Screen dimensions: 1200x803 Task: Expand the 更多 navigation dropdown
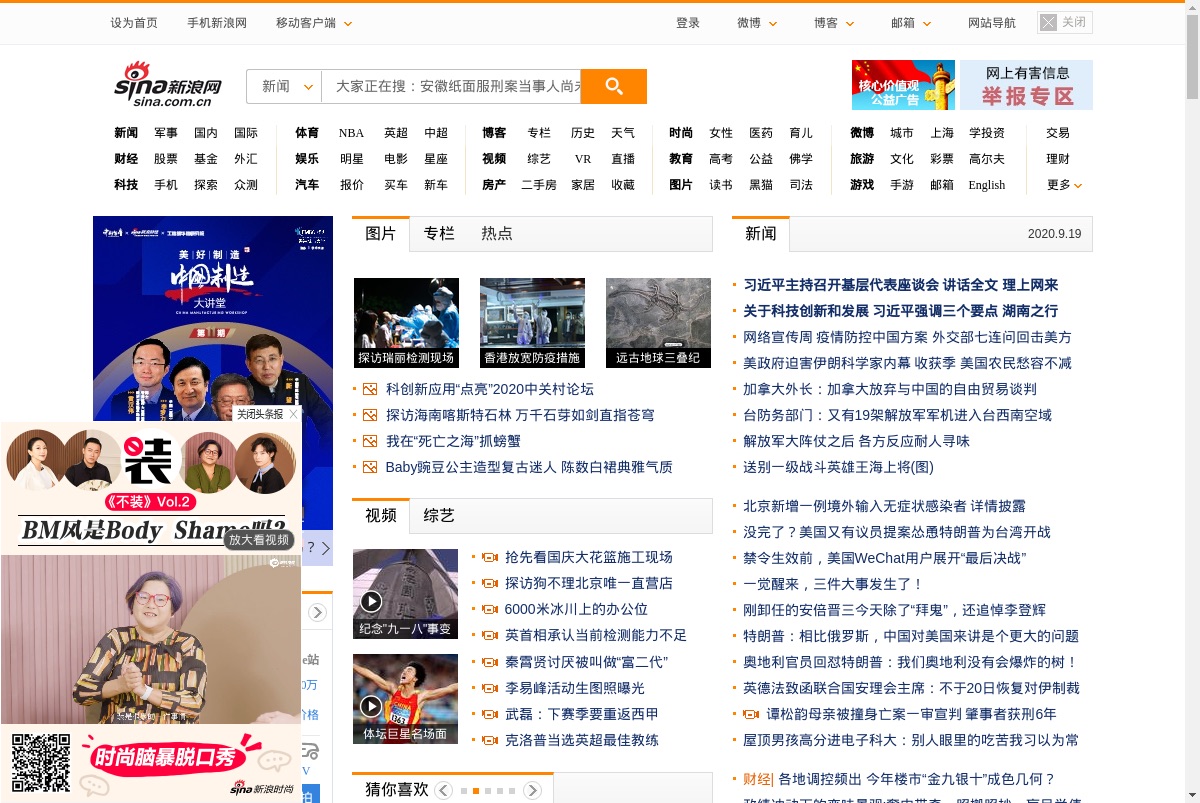click(x=1065, y=185)
